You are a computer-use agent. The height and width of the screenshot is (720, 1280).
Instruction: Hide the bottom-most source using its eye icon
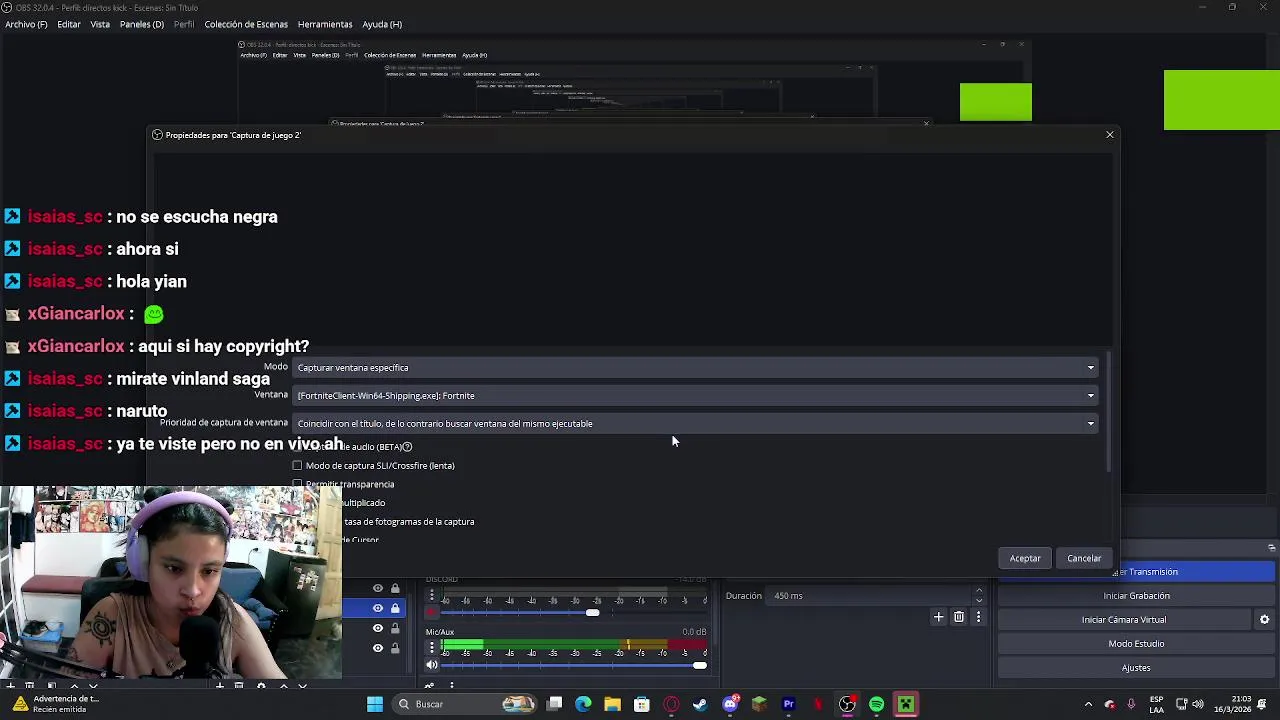[378, 648]
